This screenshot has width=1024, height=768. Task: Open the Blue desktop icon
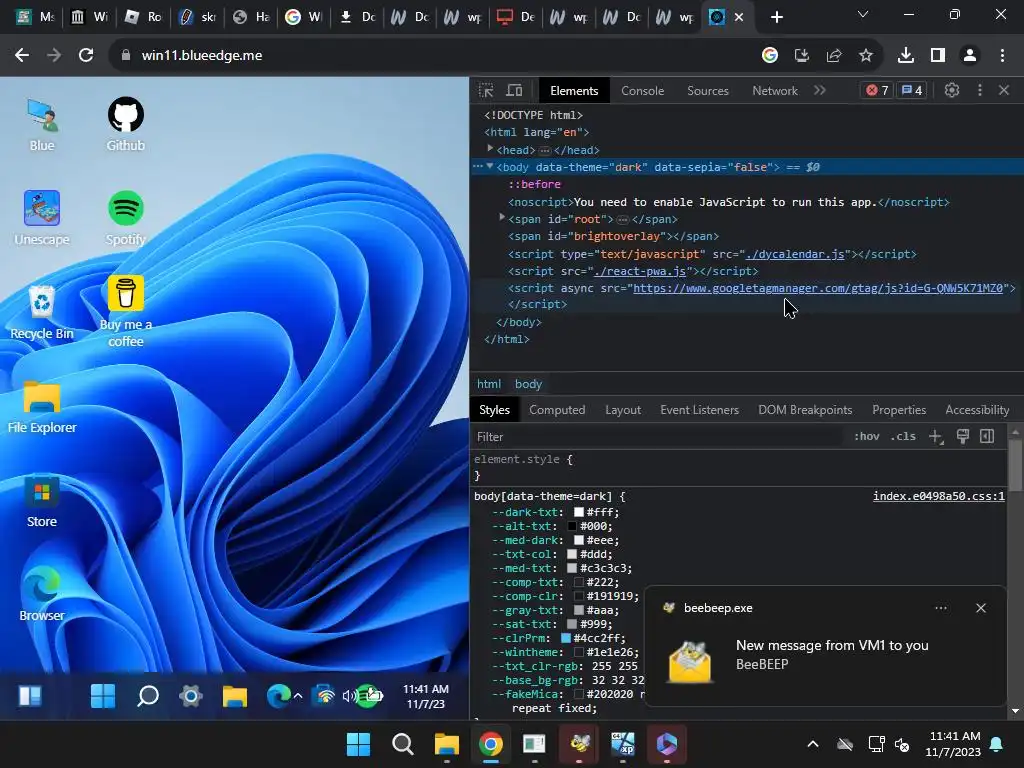(42, 125)
